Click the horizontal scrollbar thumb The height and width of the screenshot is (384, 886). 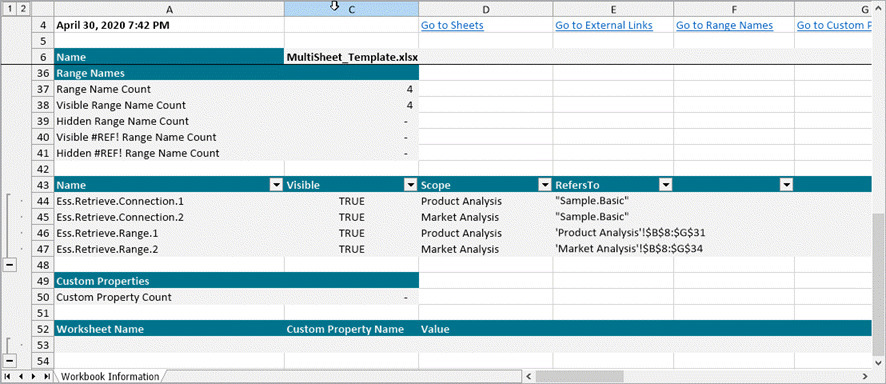pyautogui.click(x=579, y=376)
